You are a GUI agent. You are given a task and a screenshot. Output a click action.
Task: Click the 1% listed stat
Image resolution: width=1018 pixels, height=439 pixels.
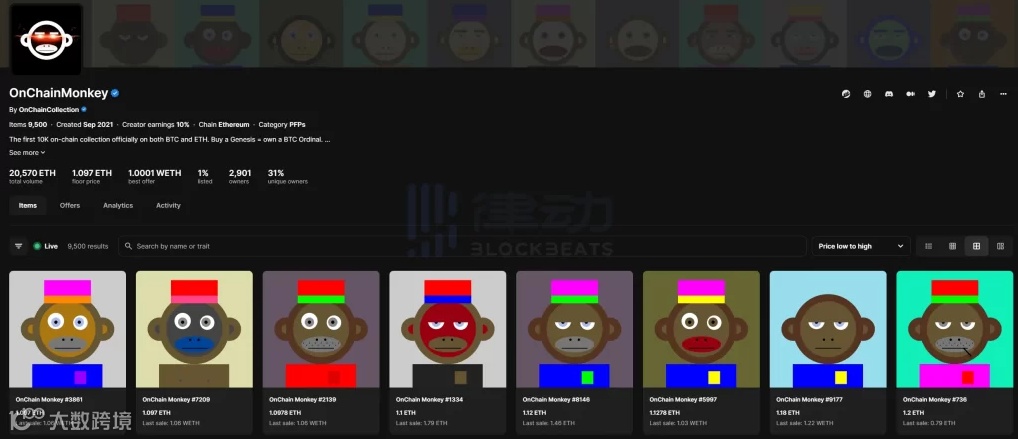(x=205, y=176)
